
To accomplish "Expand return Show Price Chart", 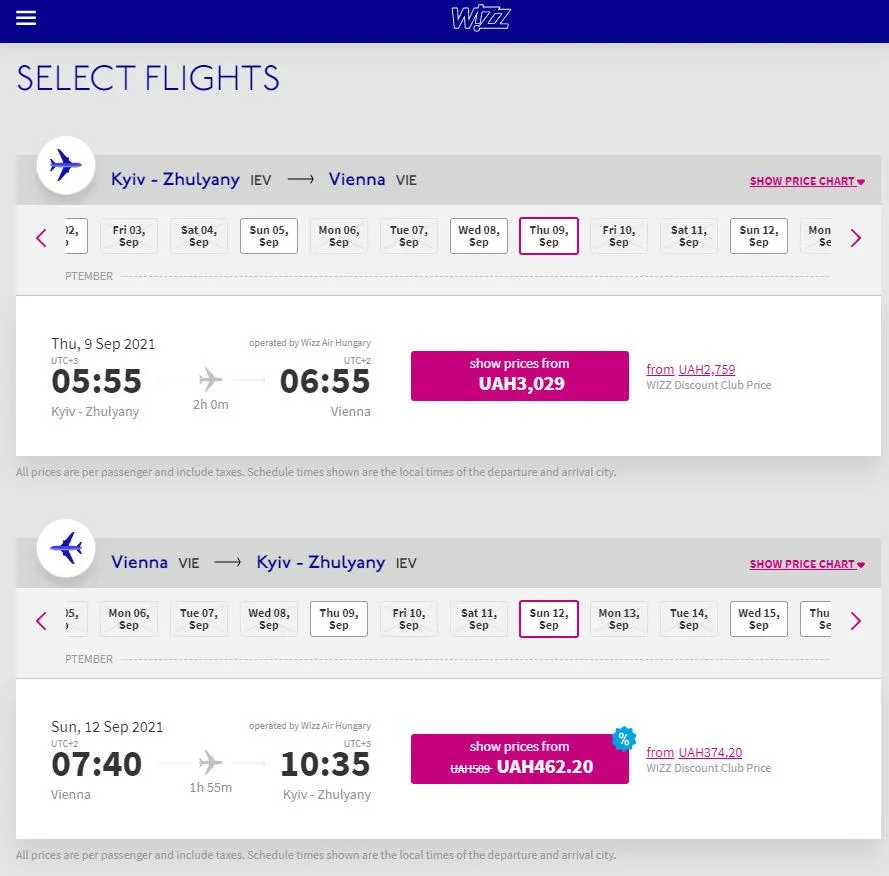I will (807, 564).
